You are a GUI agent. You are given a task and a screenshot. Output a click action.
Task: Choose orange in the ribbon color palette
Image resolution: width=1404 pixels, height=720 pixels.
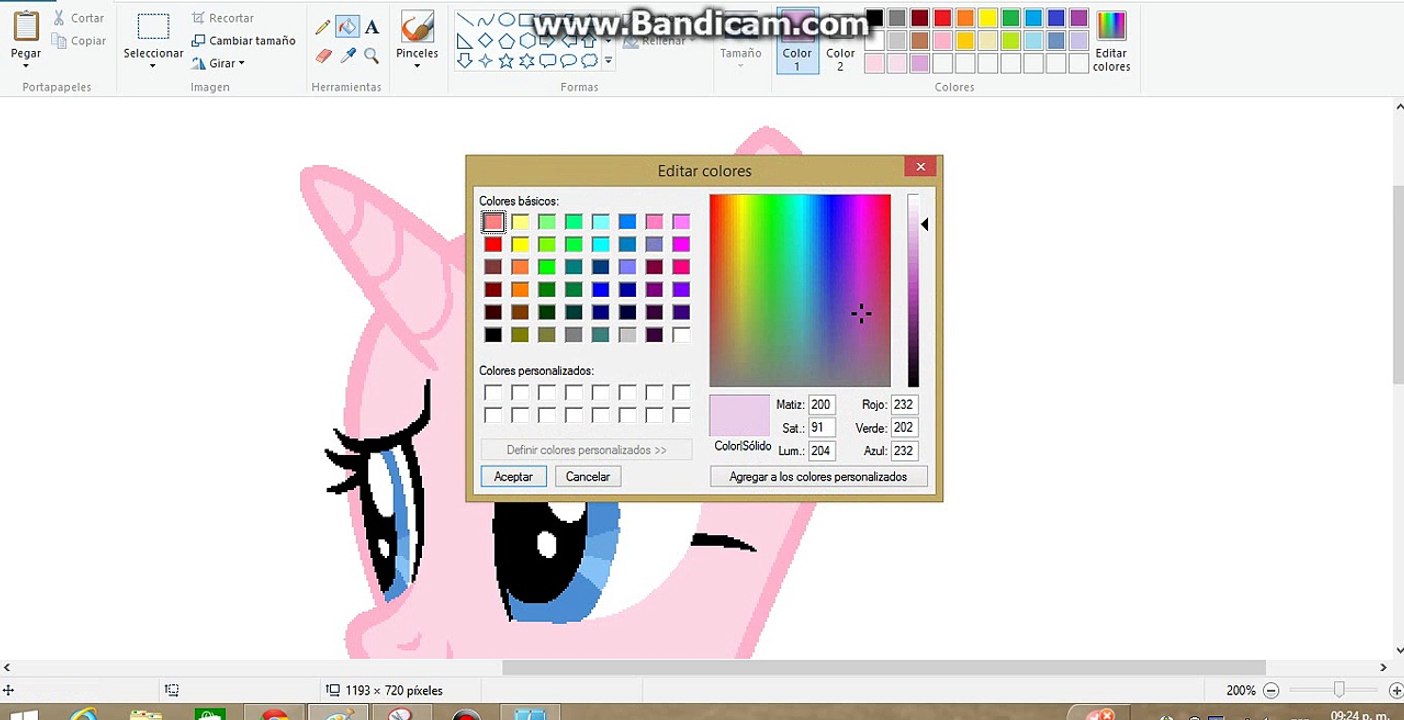click(x=965, y=18)
